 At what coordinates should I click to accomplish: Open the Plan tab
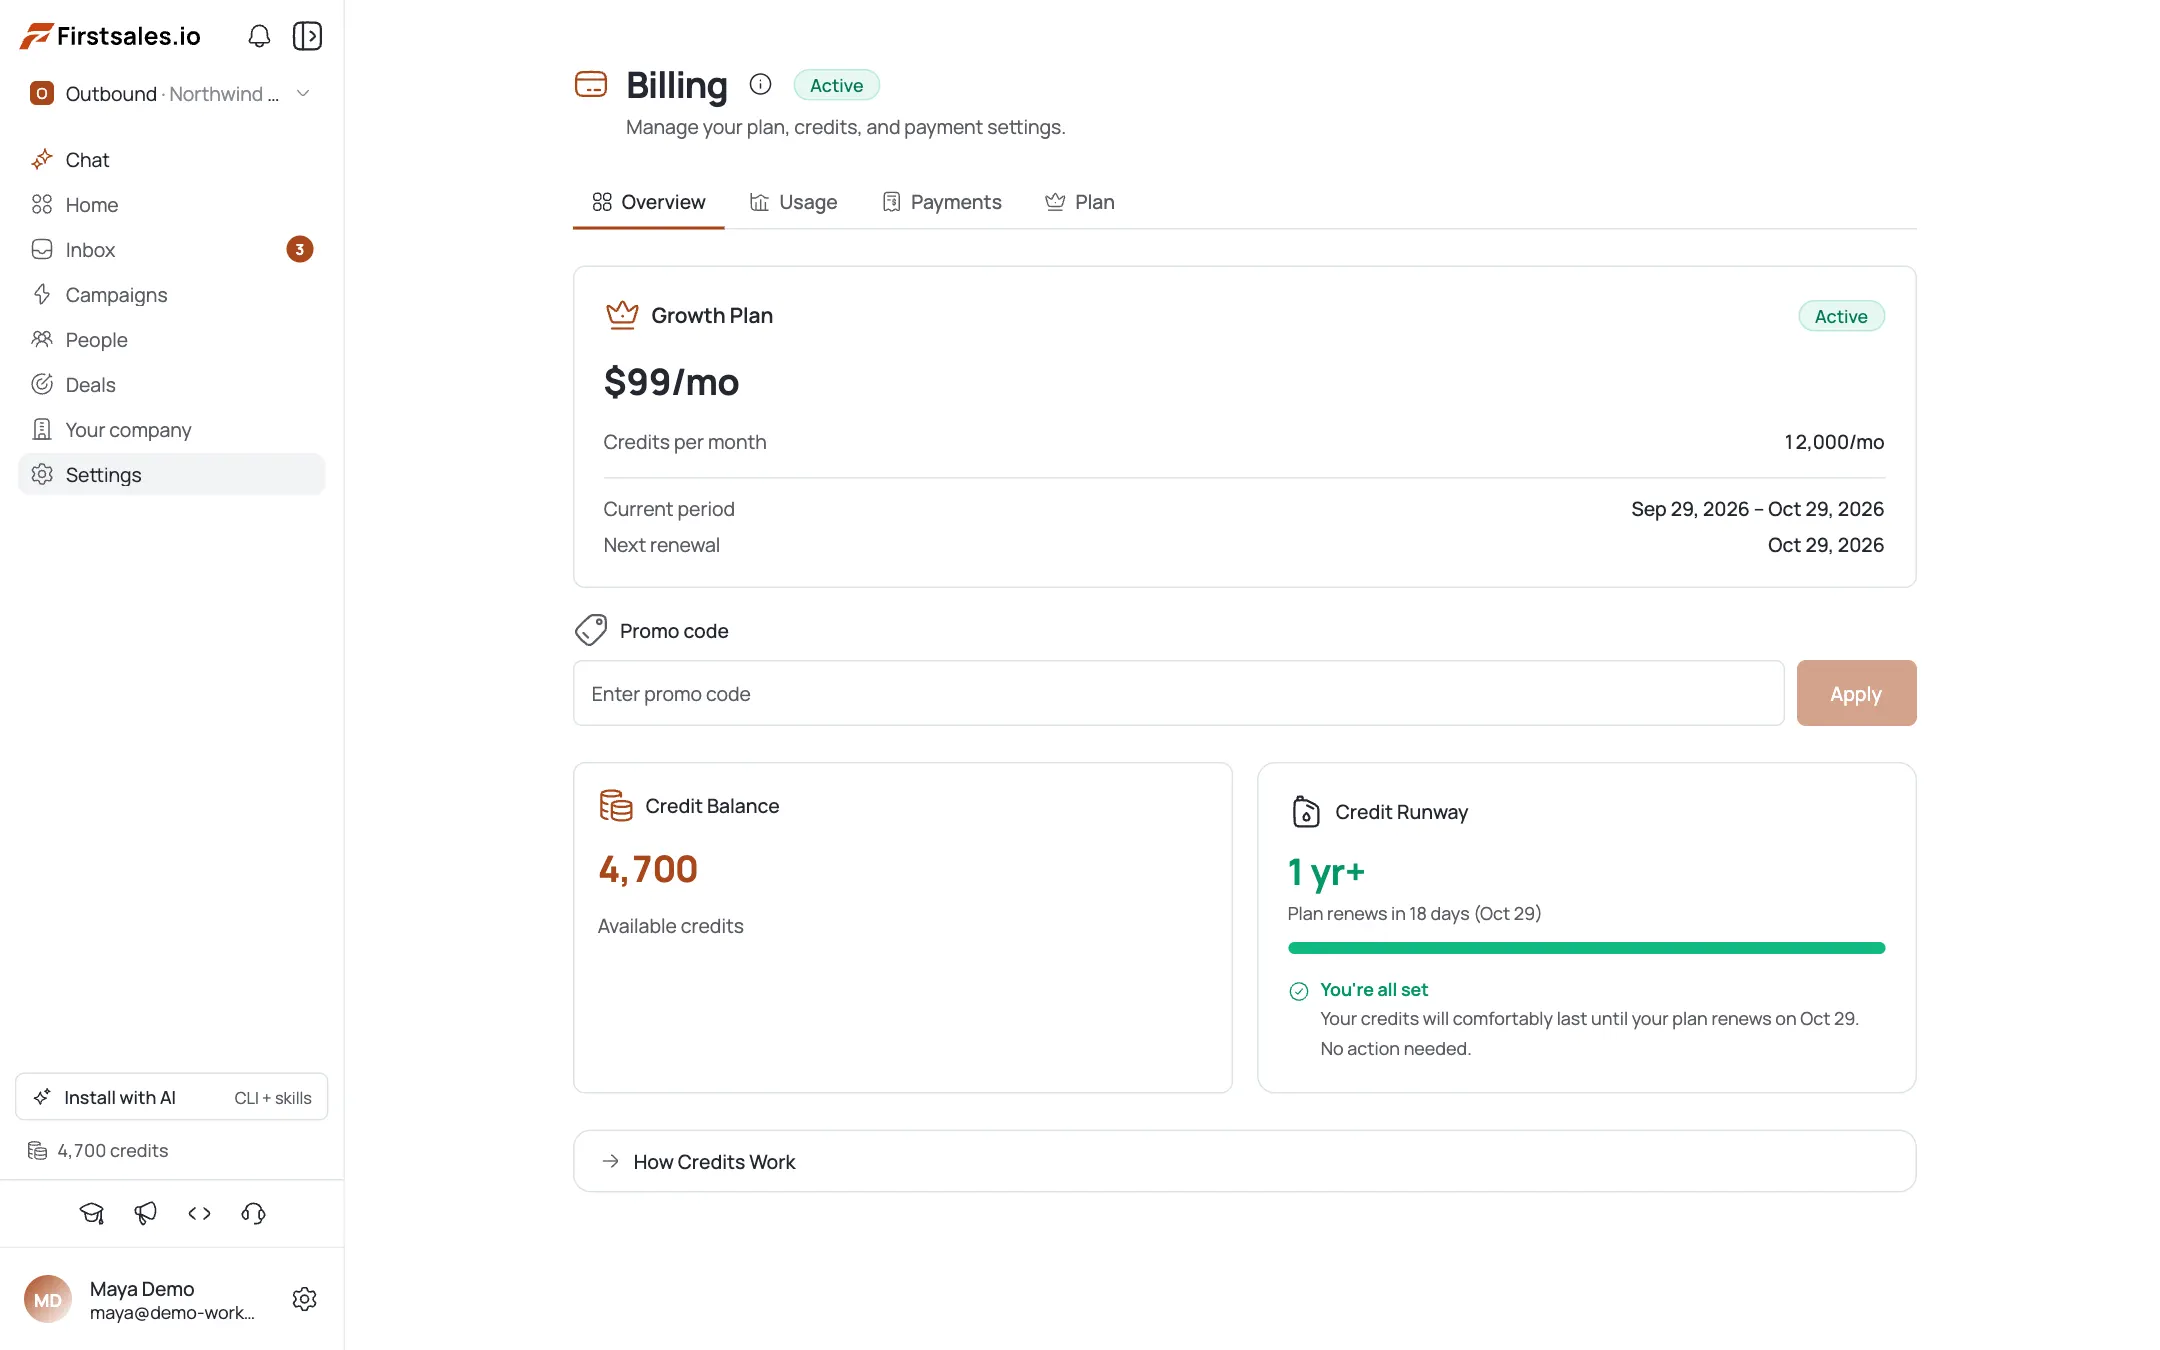coord(1080,202)
